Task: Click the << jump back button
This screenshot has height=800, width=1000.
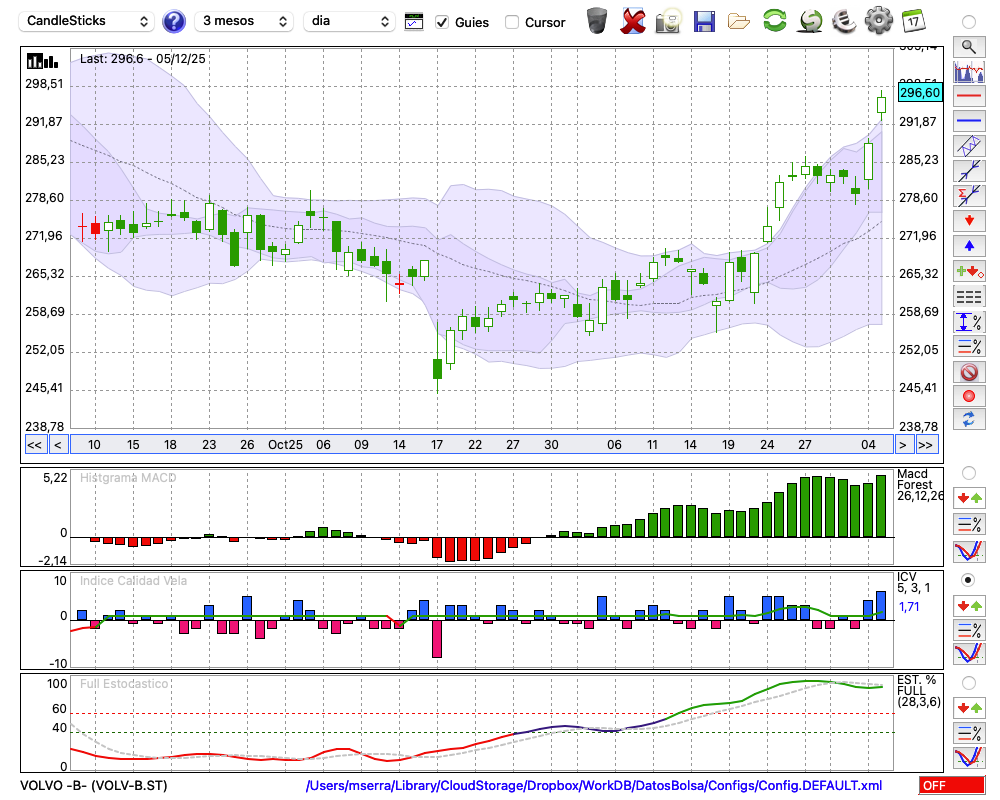Action: (x=34, y=445)
